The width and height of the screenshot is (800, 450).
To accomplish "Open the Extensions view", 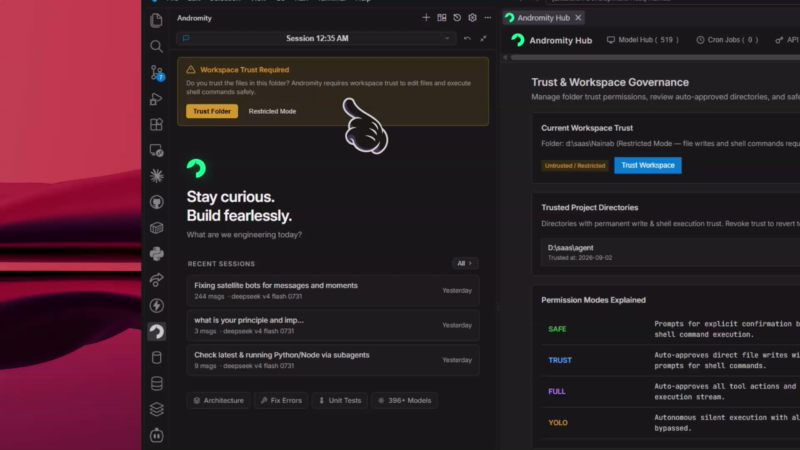I will (157, 124).
